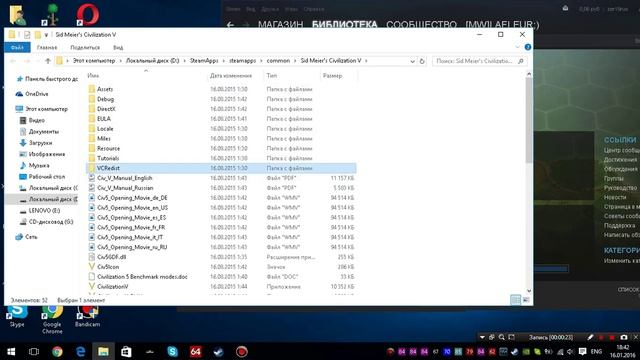Go up one folder level in Explorer

point(48,61)
